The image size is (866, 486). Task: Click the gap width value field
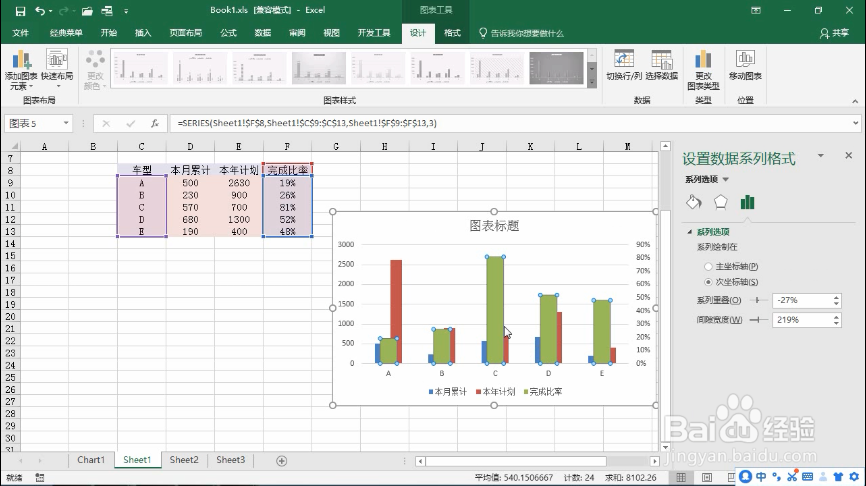802,320
